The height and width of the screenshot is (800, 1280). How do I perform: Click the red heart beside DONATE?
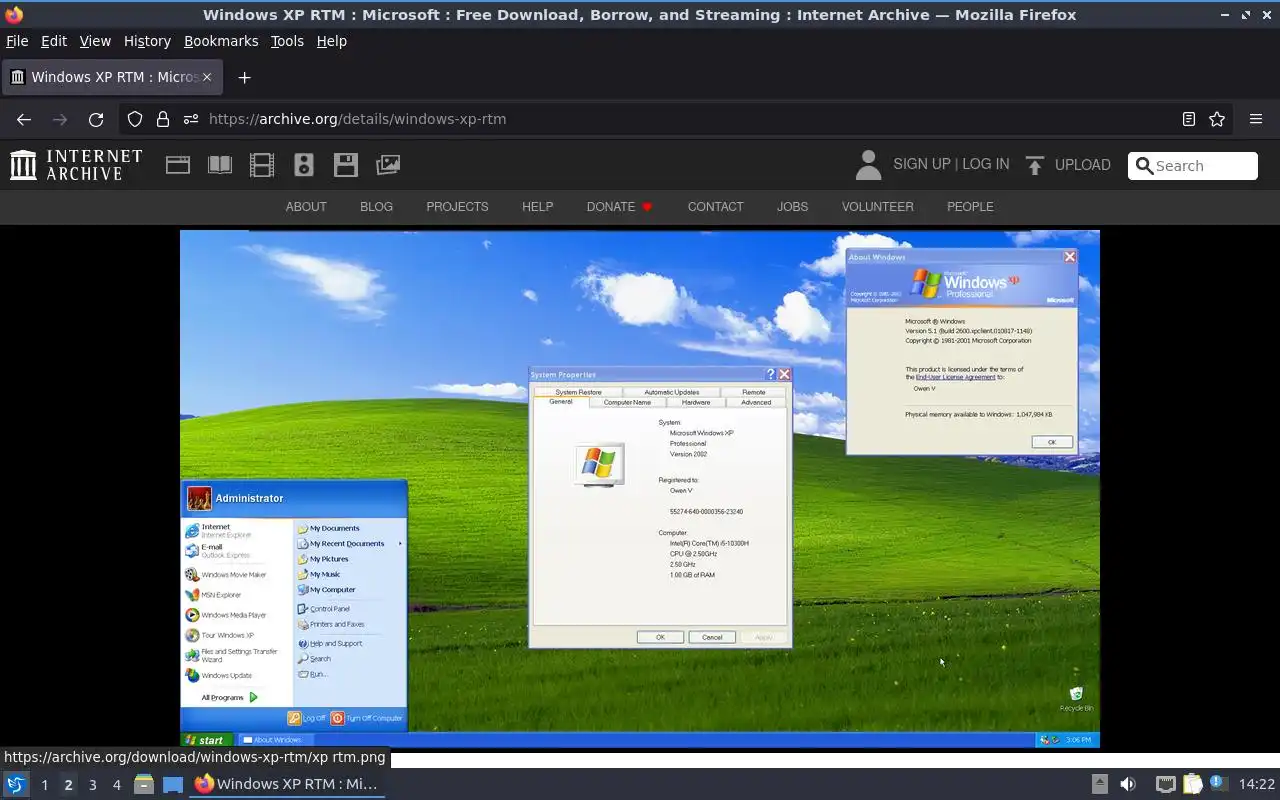click(647, 207)
